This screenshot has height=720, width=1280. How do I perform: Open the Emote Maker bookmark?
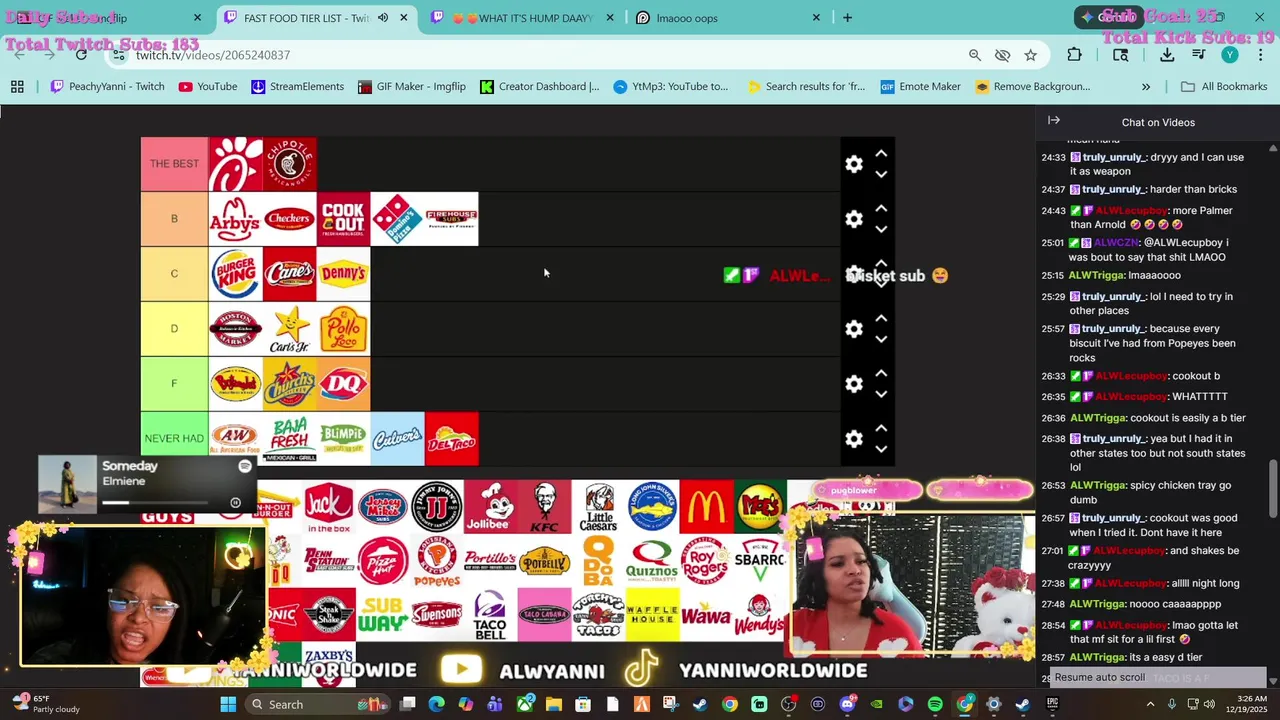pyautogui.click(x=920, y=87)
